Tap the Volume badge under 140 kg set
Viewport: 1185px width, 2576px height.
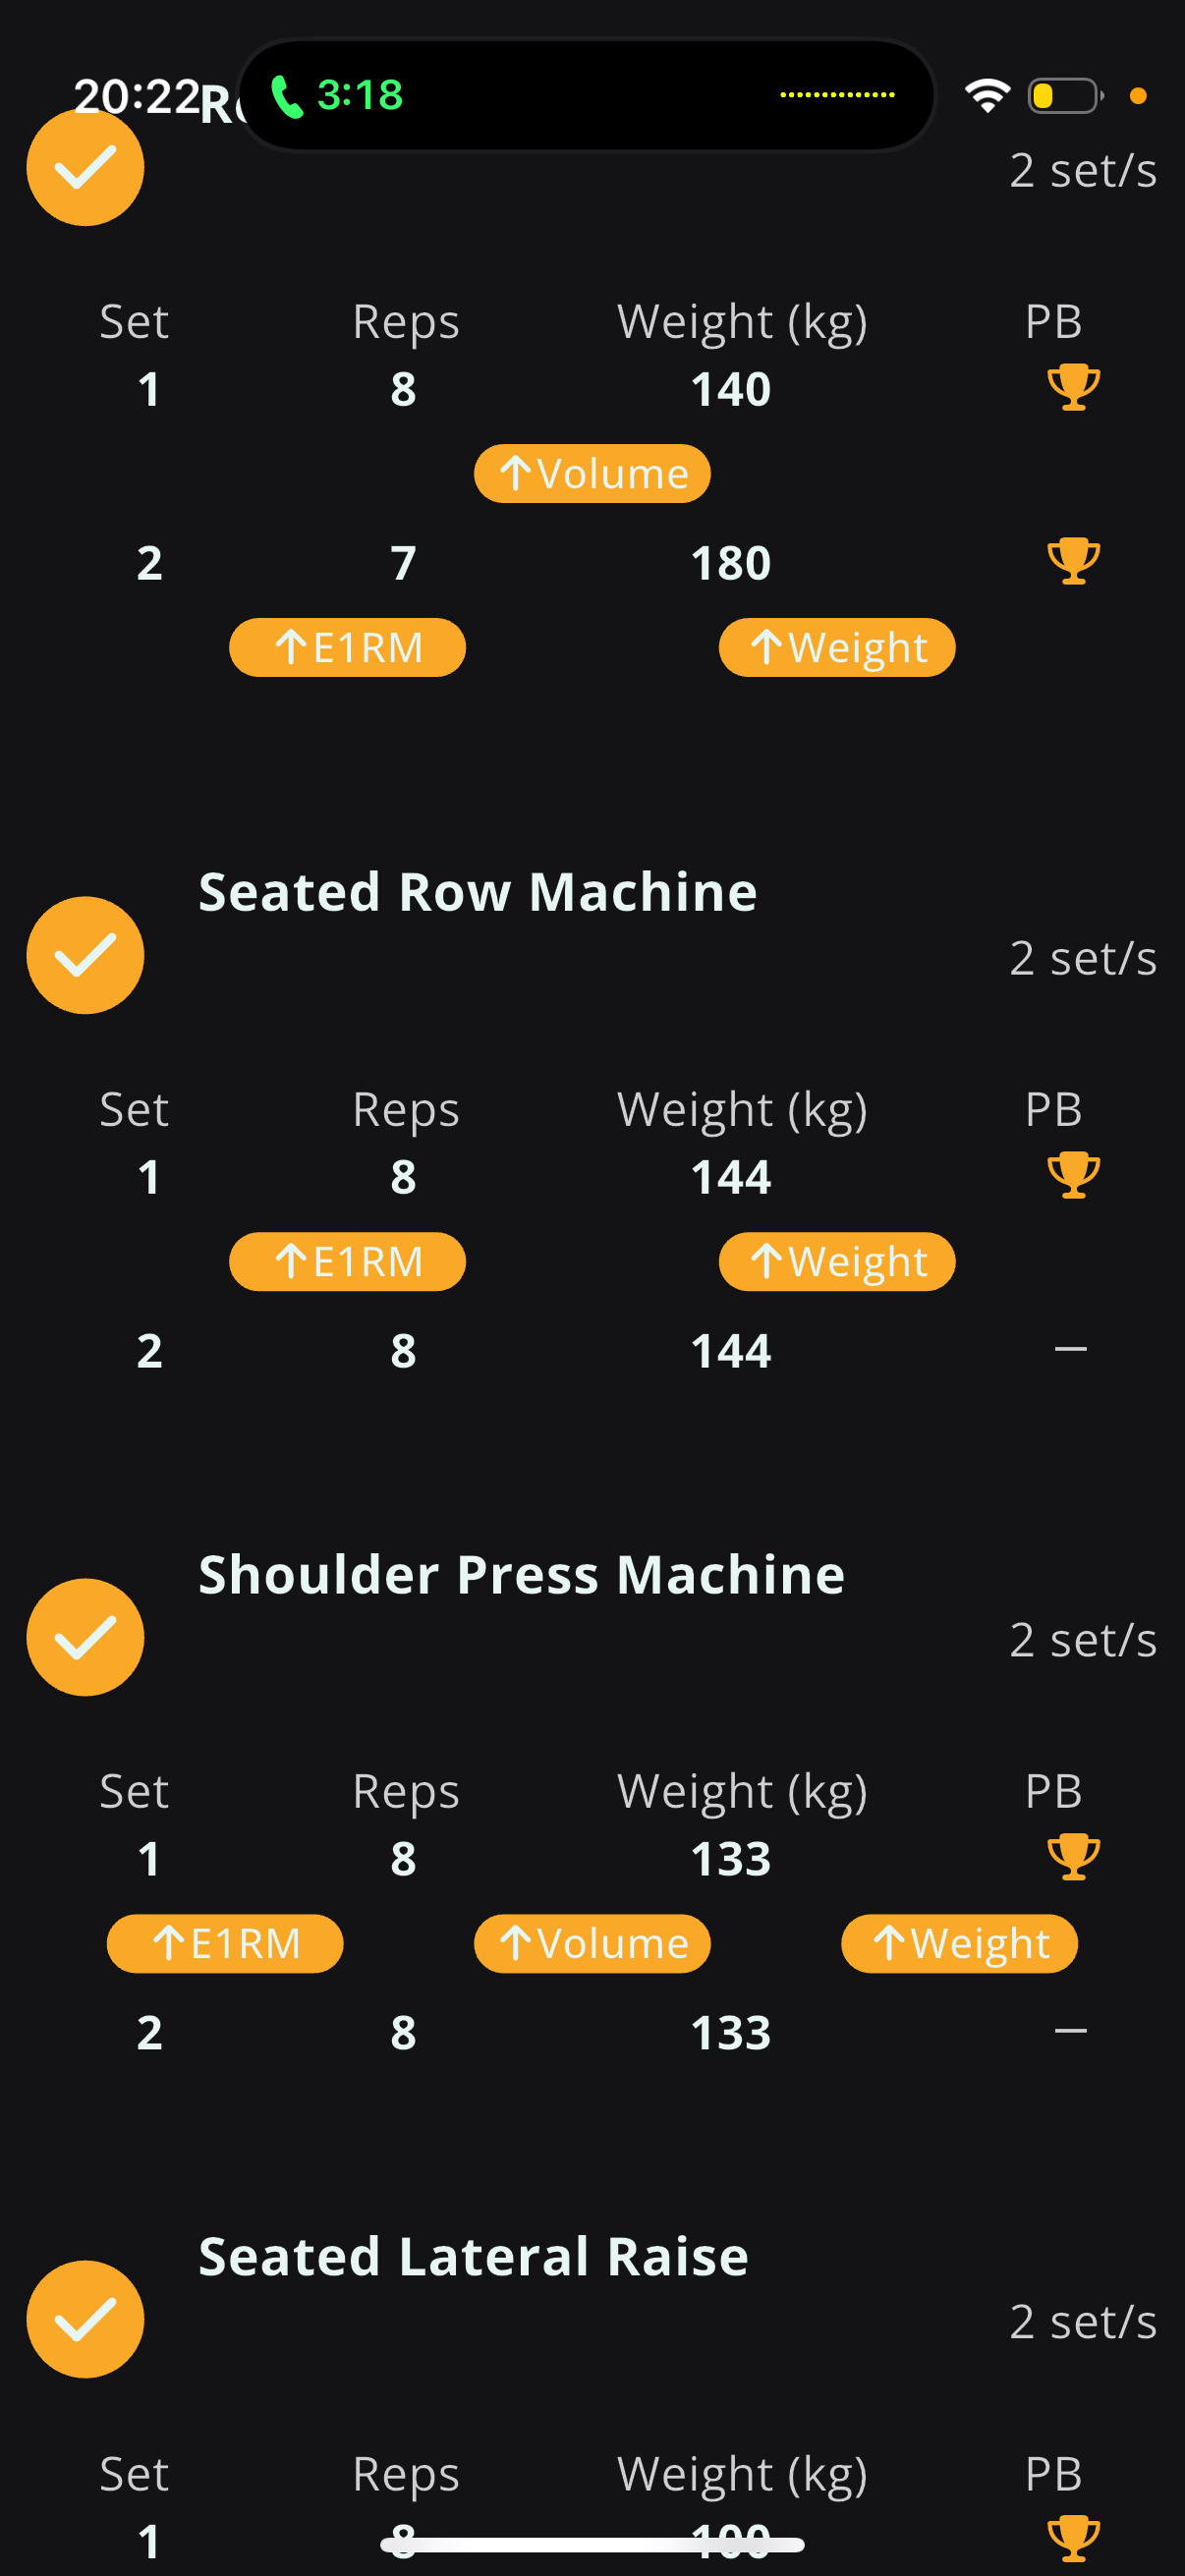[x=592, y=474]
